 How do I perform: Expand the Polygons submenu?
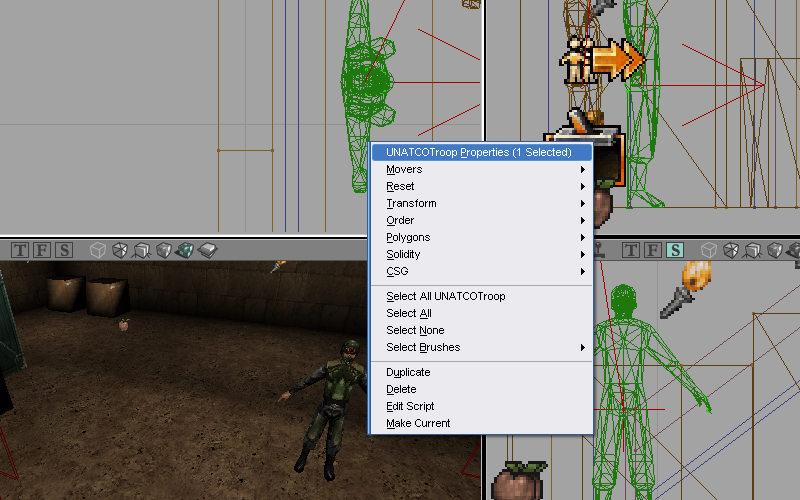(482, 237)
